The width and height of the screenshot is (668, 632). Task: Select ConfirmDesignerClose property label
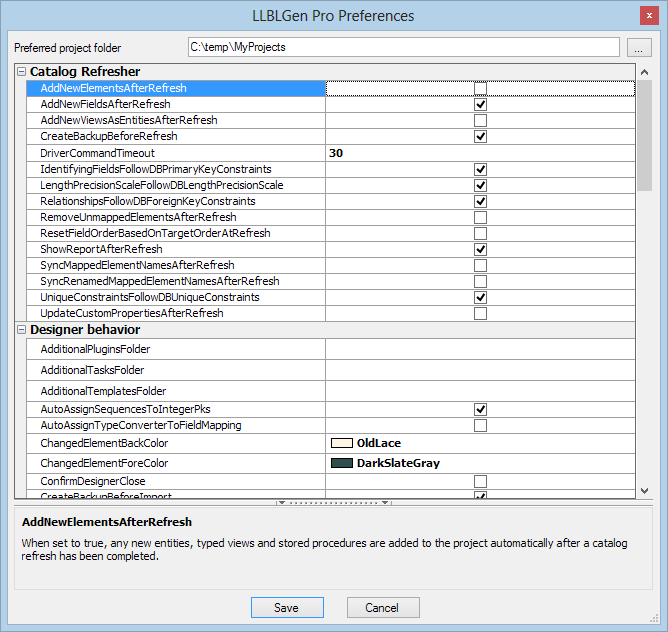coord(92,481)
